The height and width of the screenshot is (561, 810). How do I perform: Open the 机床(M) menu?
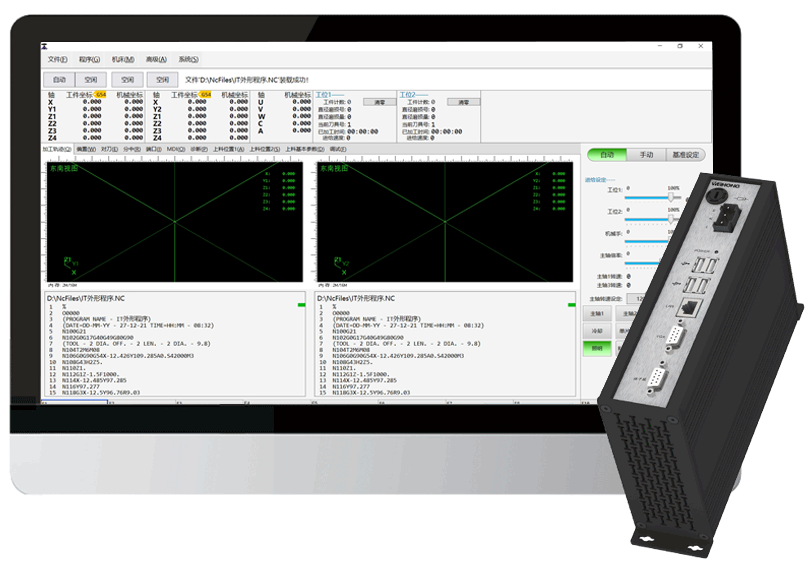click(121, 59)
